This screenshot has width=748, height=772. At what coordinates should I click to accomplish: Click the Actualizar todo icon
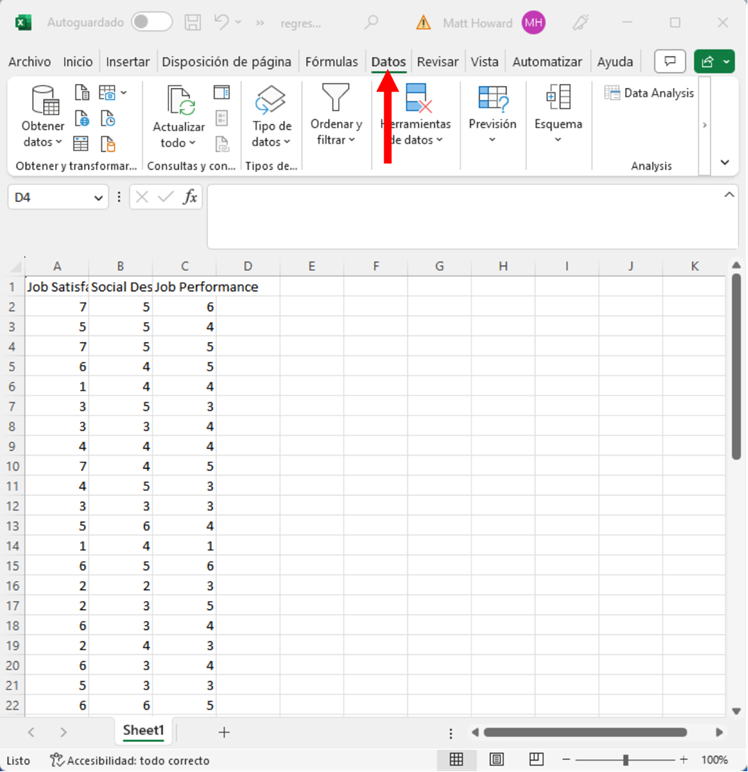[x=180, y=101]
